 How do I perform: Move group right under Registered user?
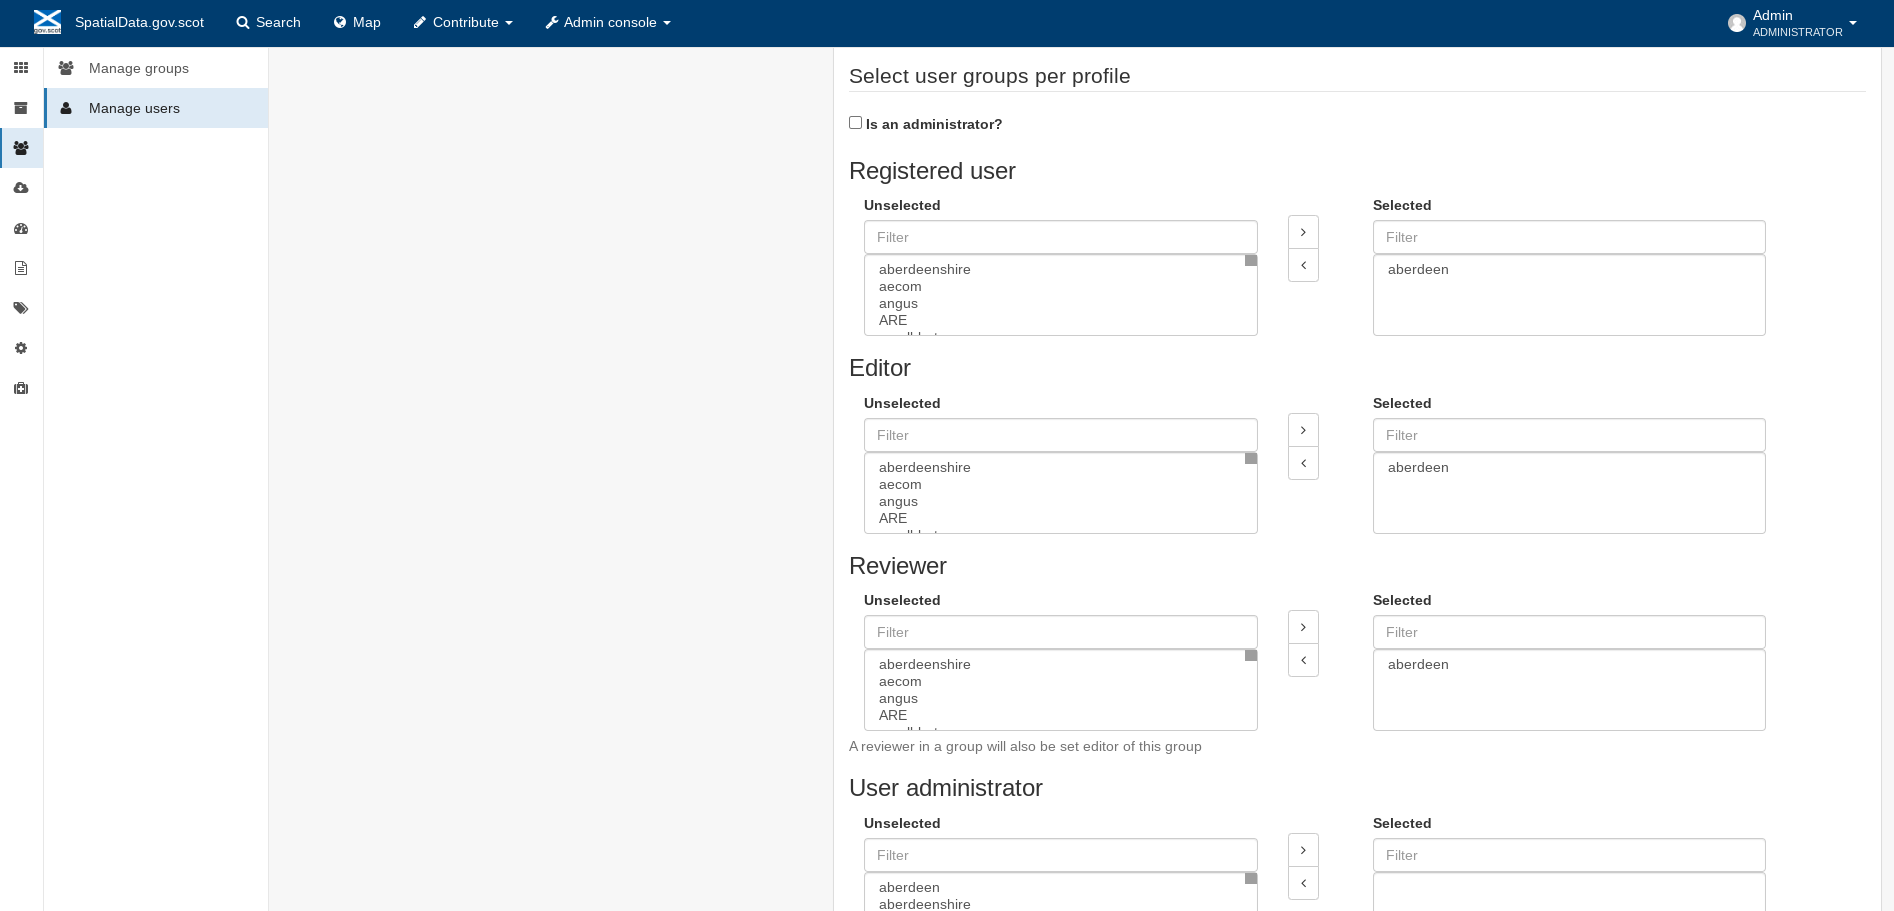point(1303,232)
